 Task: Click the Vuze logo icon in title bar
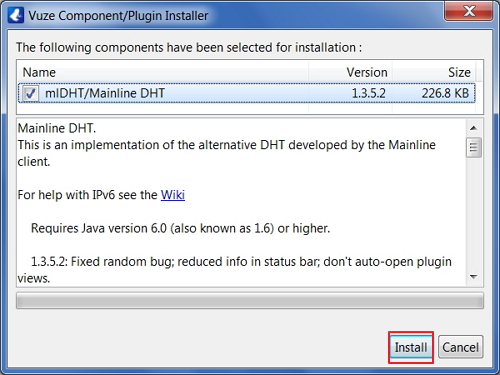[16, 15]
